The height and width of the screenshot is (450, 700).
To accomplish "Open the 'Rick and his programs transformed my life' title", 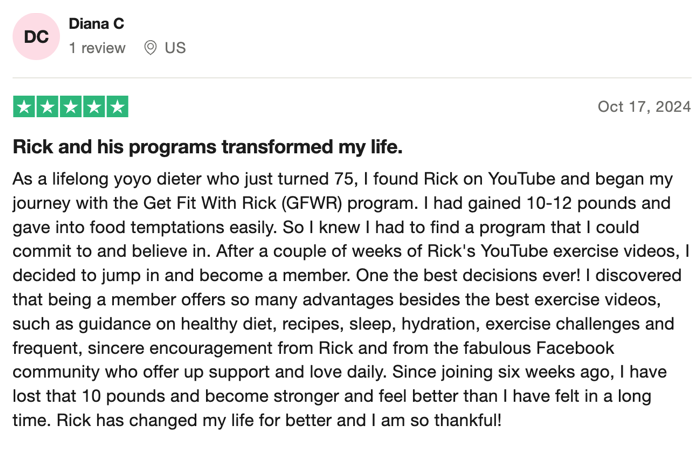I will coord(208,147).
